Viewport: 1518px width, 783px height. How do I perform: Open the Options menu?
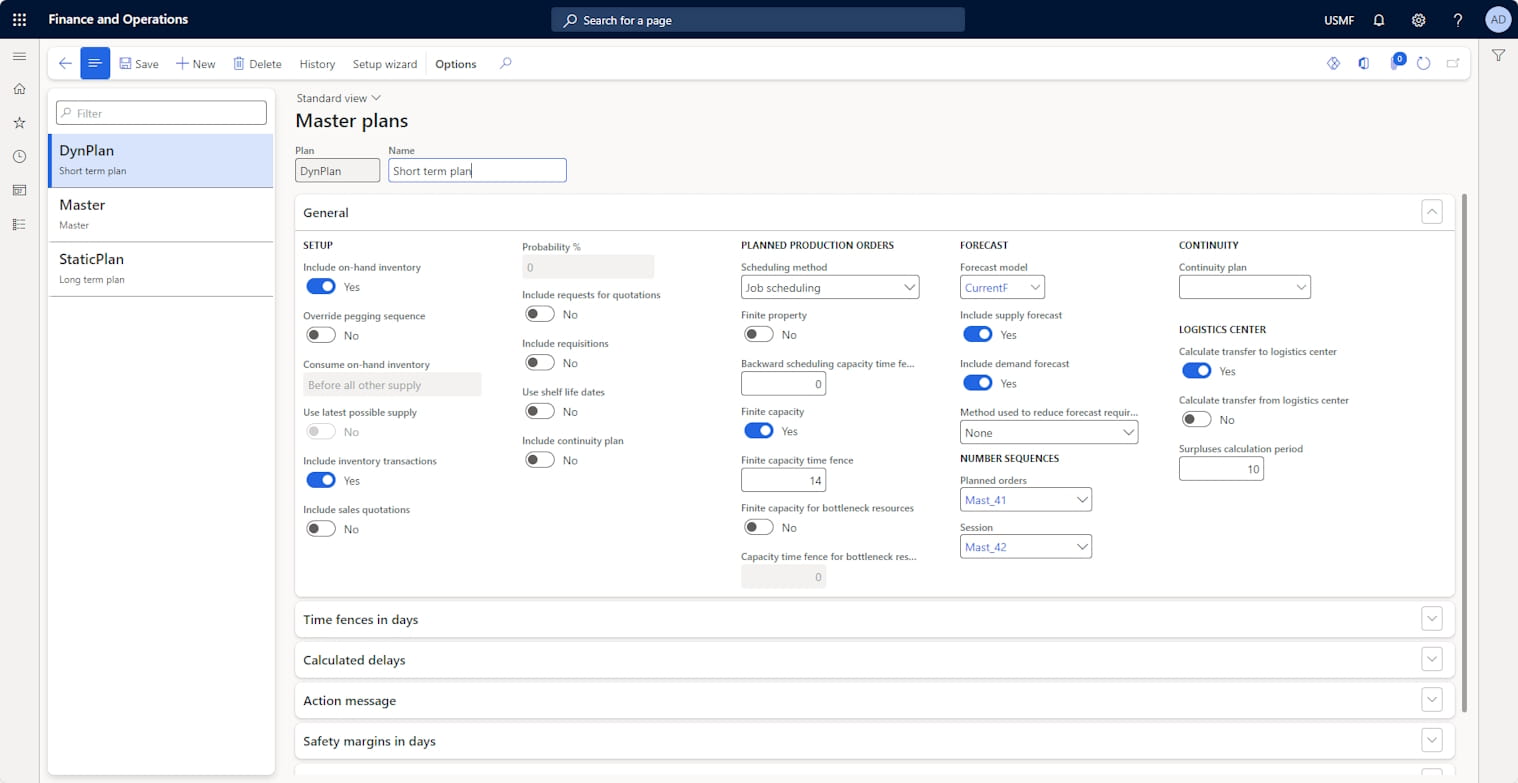(x=455, y=63)
